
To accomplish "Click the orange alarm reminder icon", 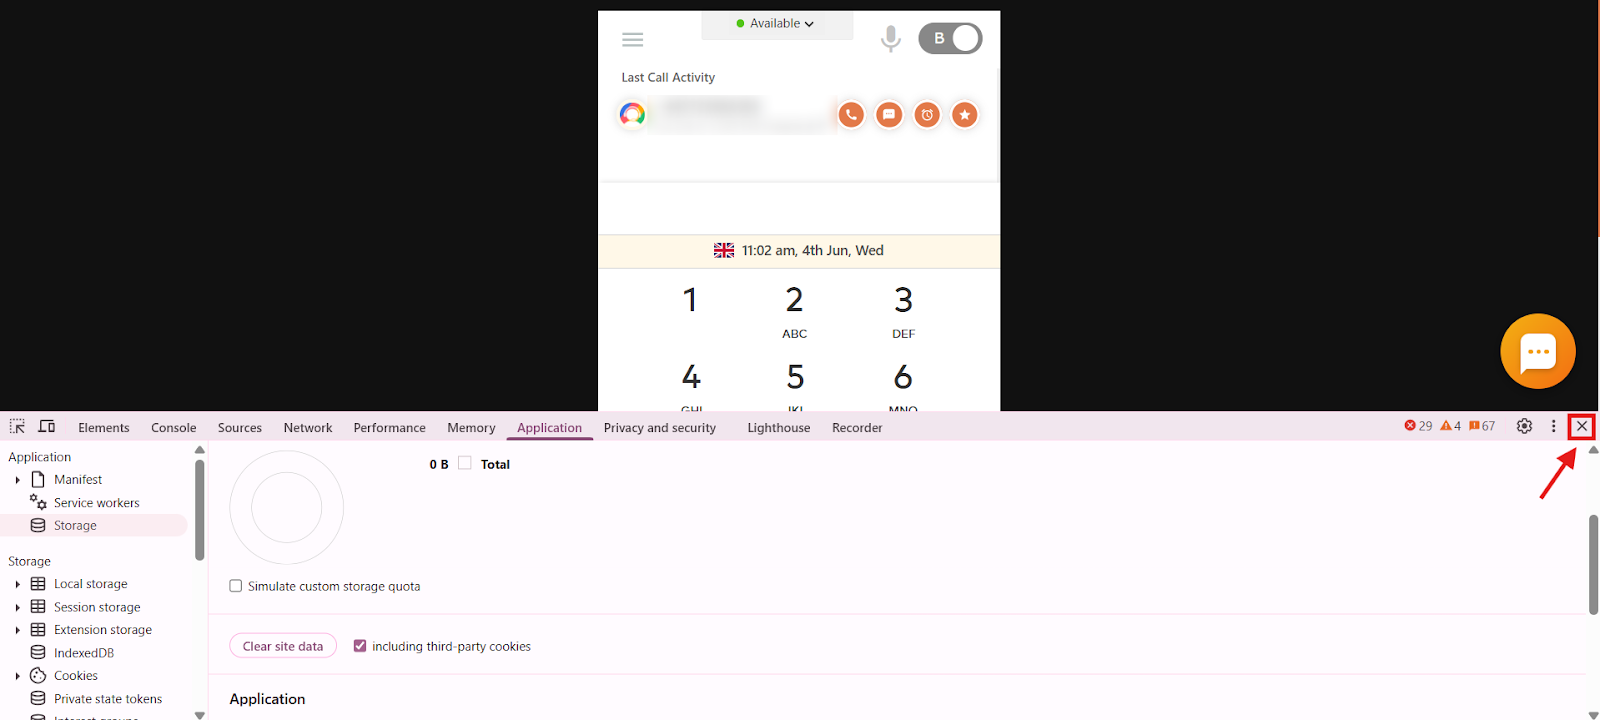I will coord(927,115).
